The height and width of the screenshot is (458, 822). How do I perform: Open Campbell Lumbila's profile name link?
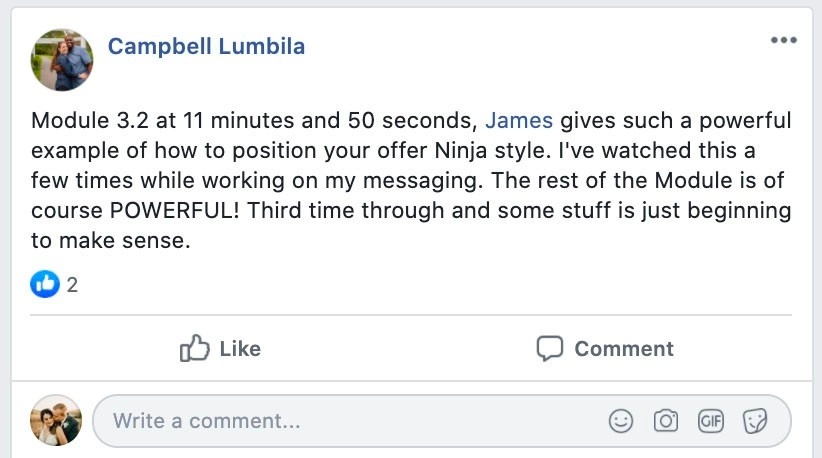[206, 47]
